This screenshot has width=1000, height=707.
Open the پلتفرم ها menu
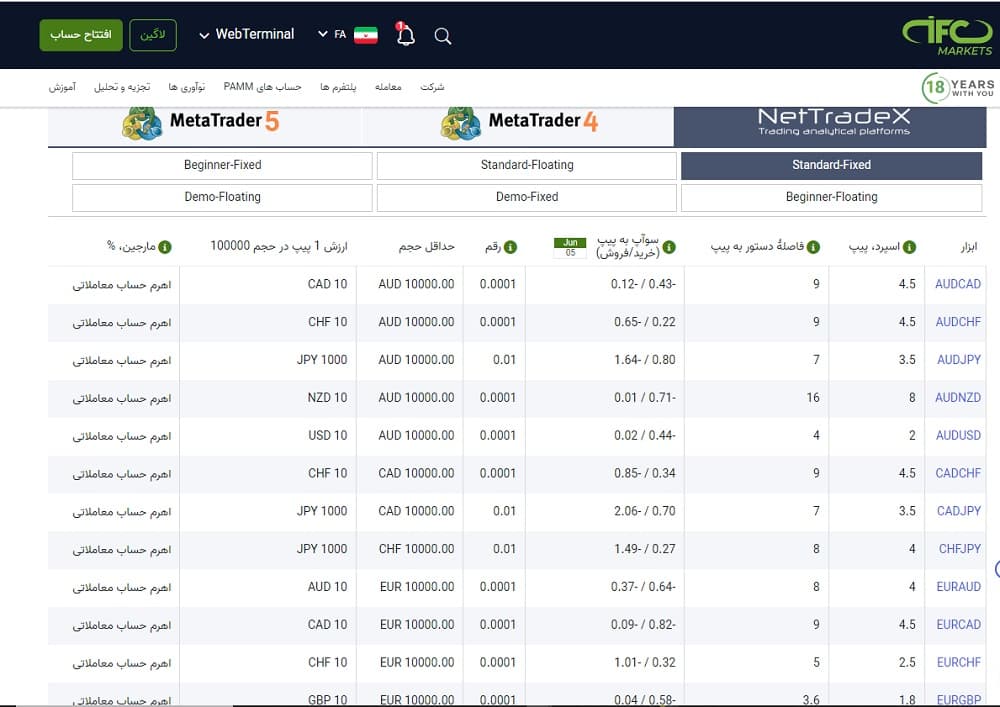(x=338, y=87)
